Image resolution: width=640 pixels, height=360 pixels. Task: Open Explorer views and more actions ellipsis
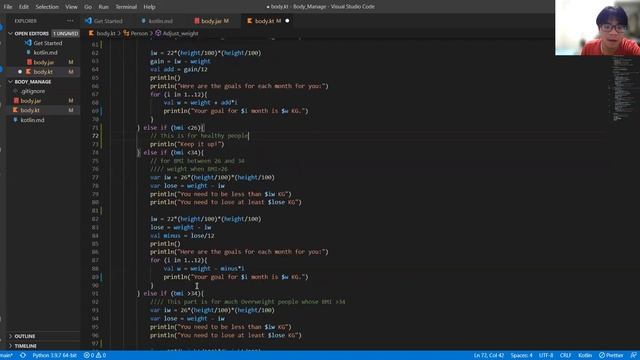(70, 21)
